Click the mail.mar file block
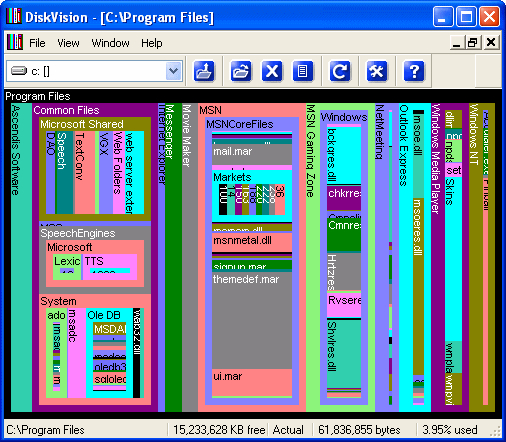This screenshot has width=506, height=442. [x=252, y=154]
